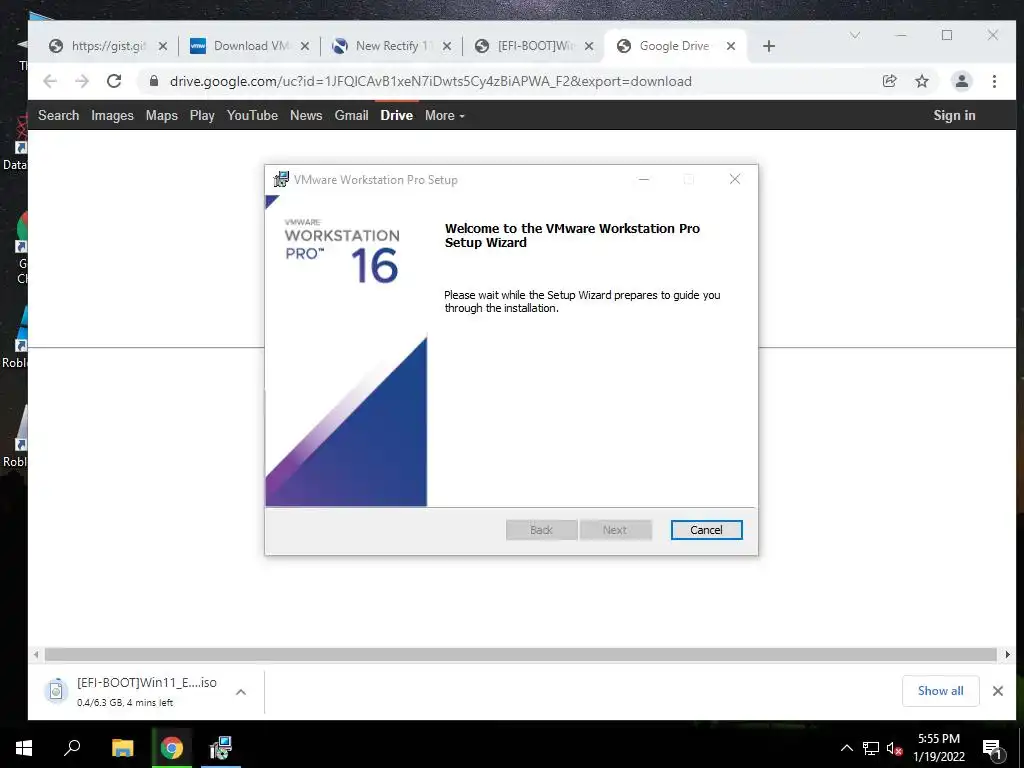Image resolution: width=1024 pixels, height=768 pixels.
Task: View site info lock icon
Action: point(153,81)
